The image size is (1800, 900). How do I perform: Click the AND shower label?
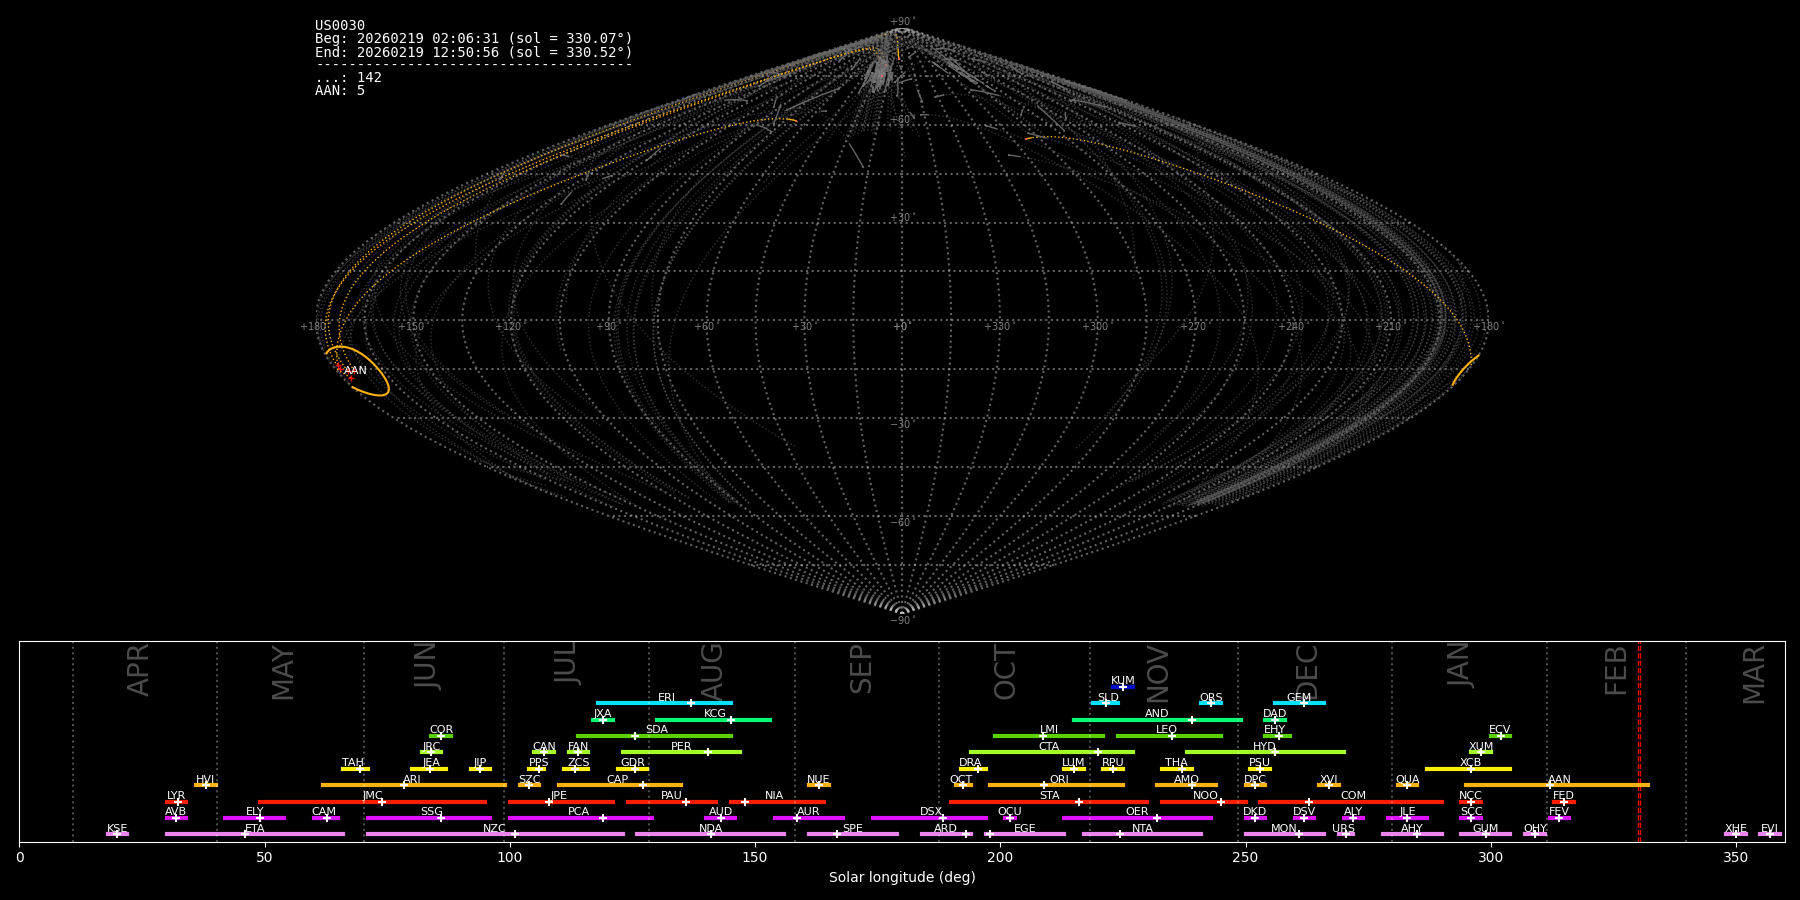click(1157, 714)
